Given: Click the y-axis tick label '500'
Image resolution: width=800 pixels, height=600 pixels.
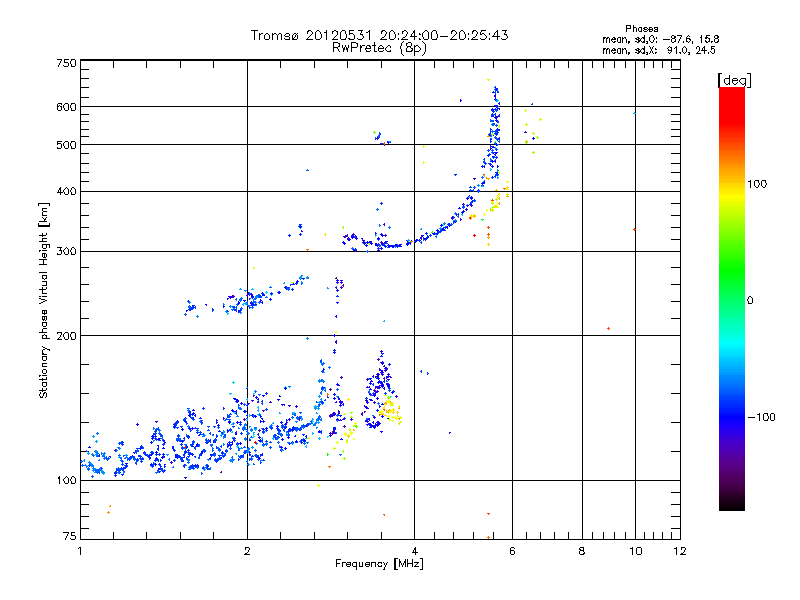Looking at the screenshot, I should pyautogui.click(x=66, y=145).
